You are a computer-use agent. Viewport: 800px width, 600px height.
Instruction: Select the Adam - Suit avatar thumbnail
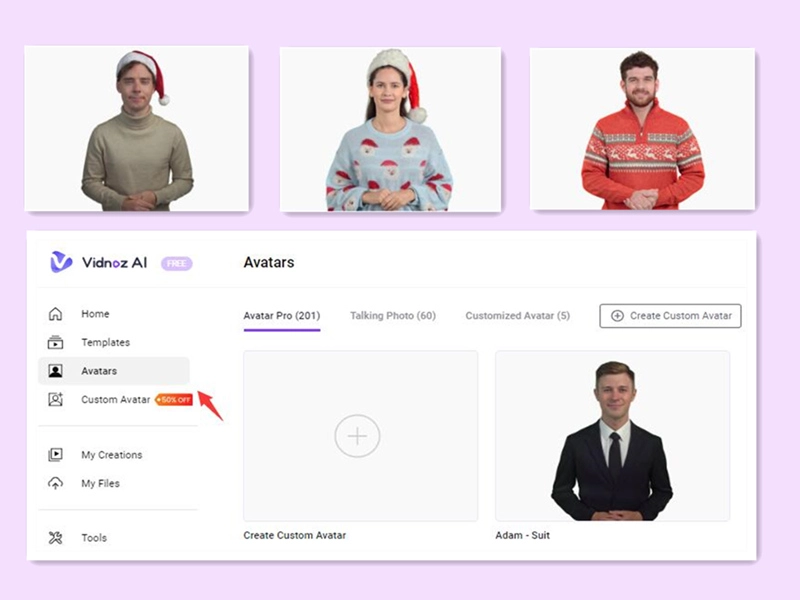[x=612, y=436]
